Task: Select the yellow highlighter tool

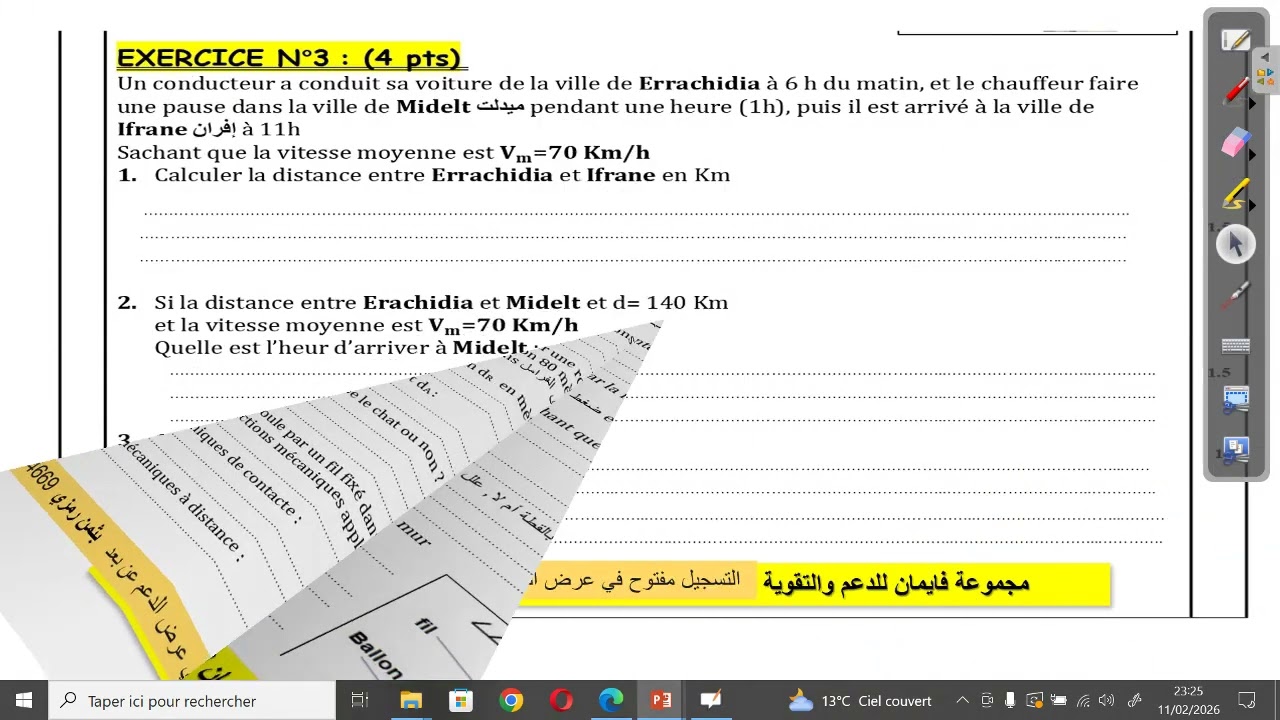Action: [x=1235, y=194]
